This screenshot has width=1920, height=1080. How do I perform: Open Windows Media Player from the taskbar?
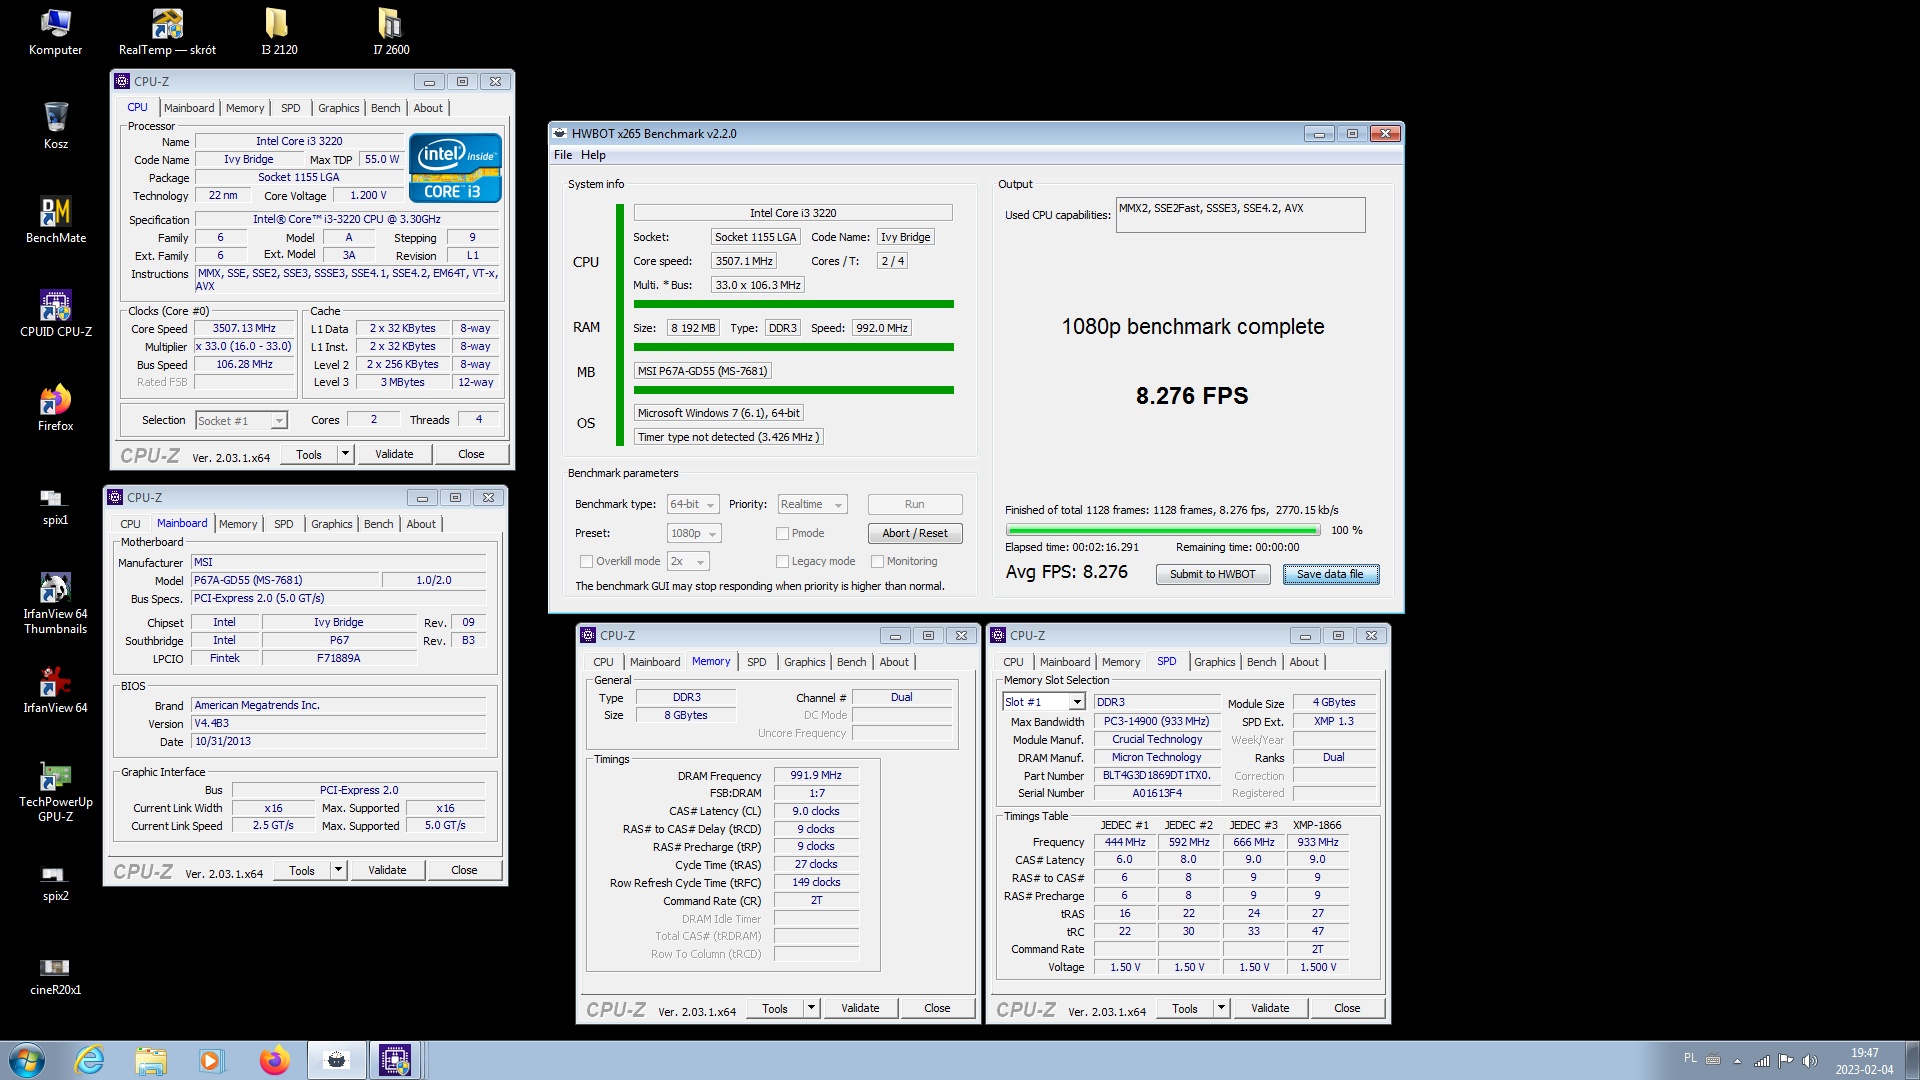pos(211,1060)
